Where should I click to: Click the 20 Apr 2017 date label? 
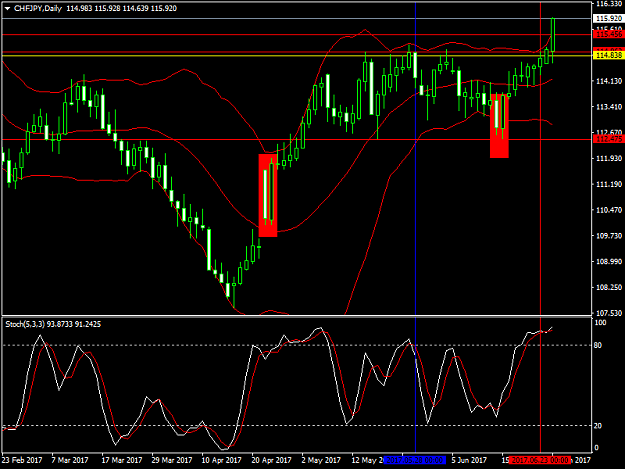(271, 460)
